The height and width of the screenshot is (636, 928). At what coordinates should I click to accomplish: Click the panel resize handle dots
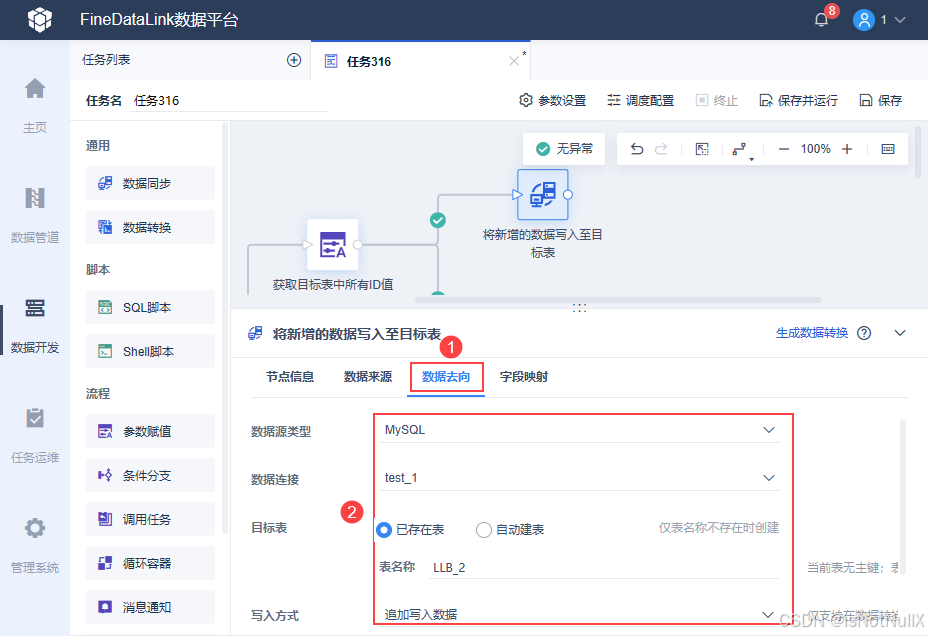[579, 308]
